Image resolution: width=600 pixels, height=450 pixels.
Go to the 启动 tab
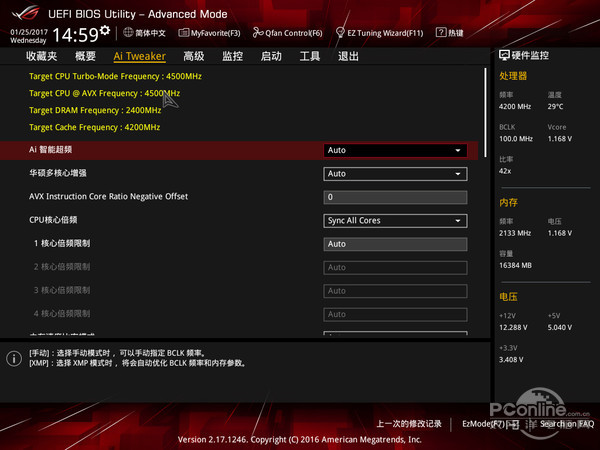point(271,56)
